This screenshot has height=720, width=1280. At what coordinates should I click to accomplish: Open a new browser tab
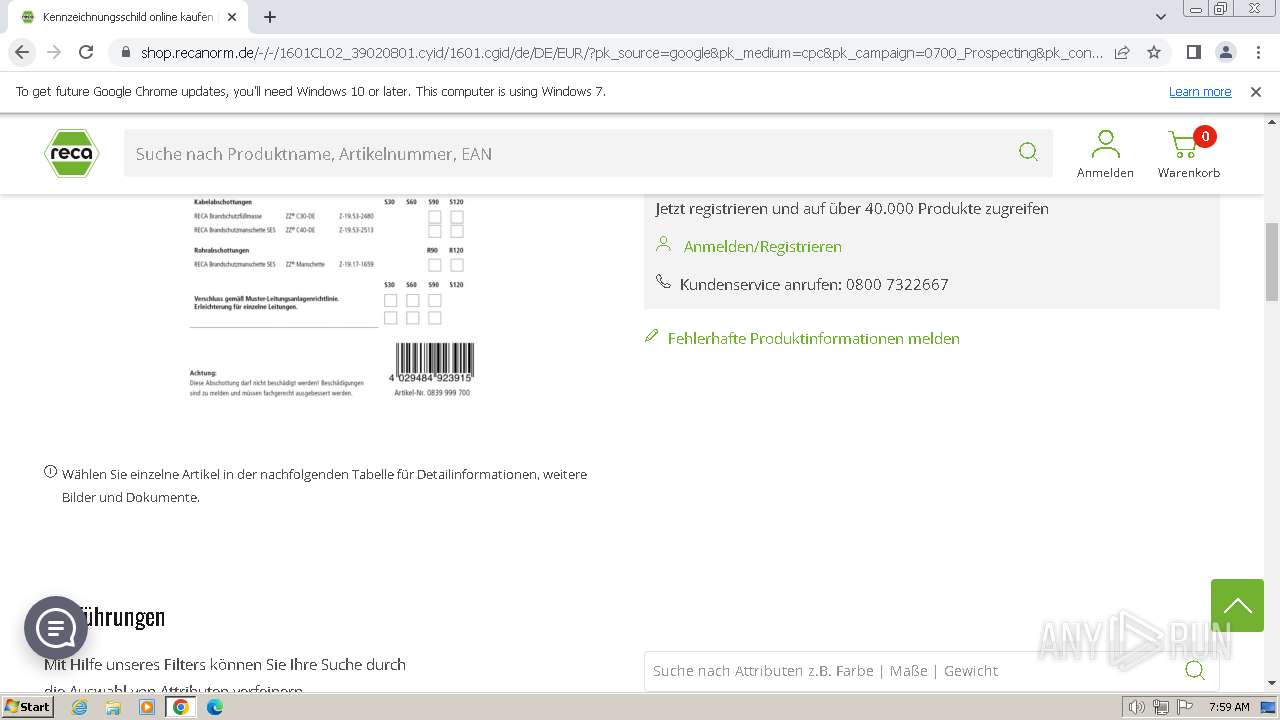[x=270, y=17]
